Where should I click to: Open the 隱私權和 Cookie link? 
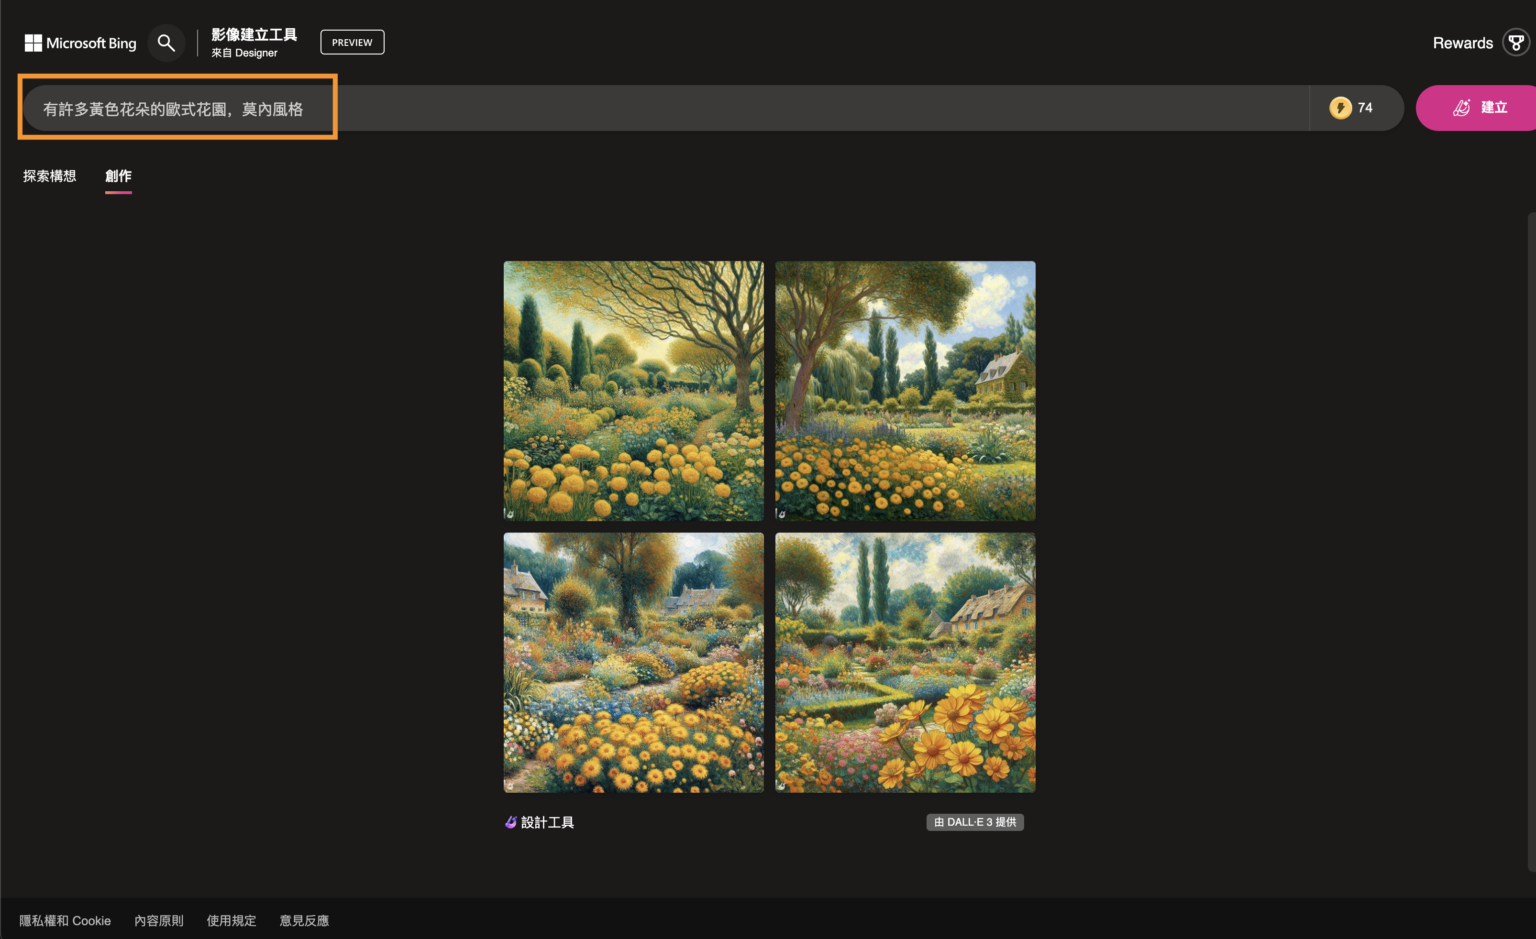tap(65, 920)
